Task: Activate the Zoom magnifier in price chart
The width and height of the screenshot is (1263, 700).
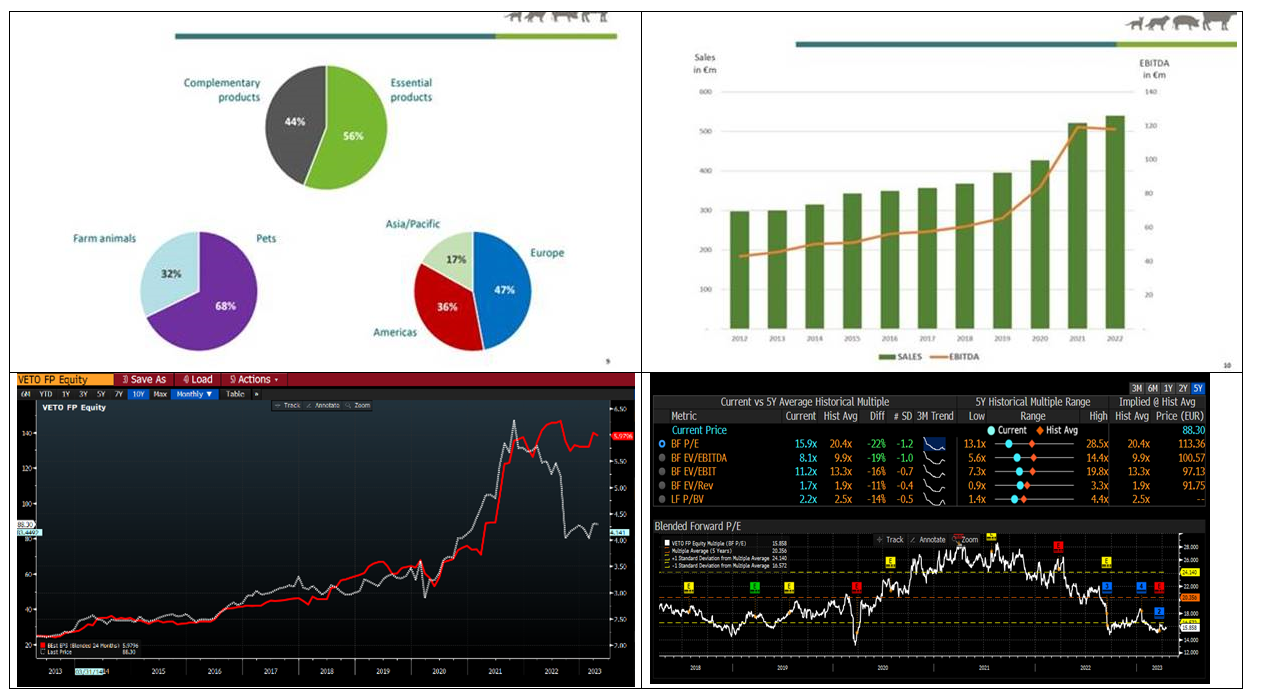Action: (x=358, y=405)
